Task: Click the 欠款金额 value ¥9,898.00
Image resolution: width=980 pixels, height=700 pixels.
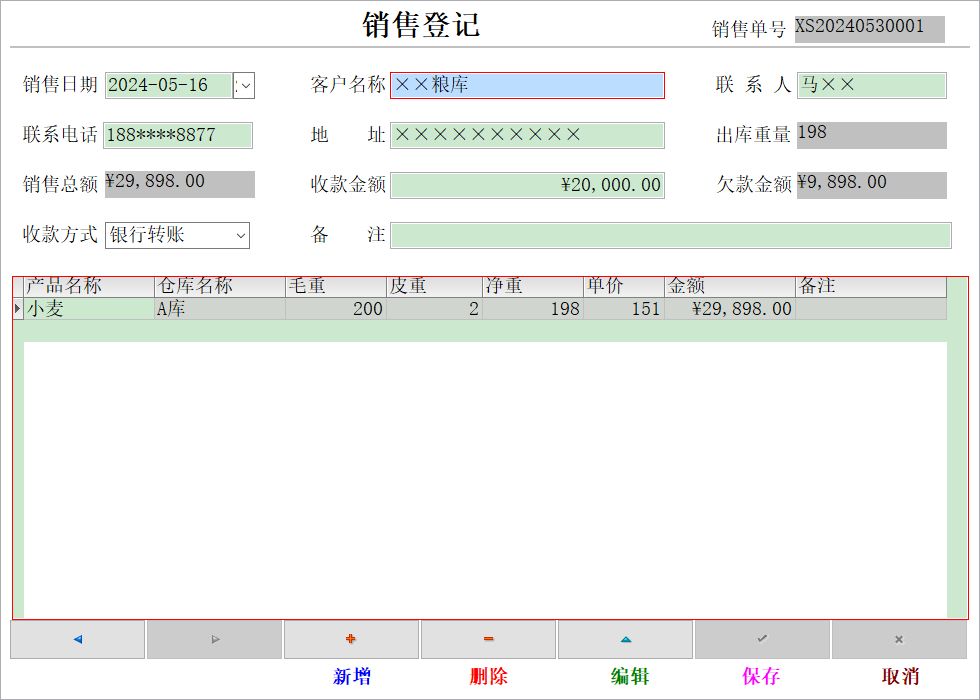Action: pyautogui.click(x=872, y=186)
